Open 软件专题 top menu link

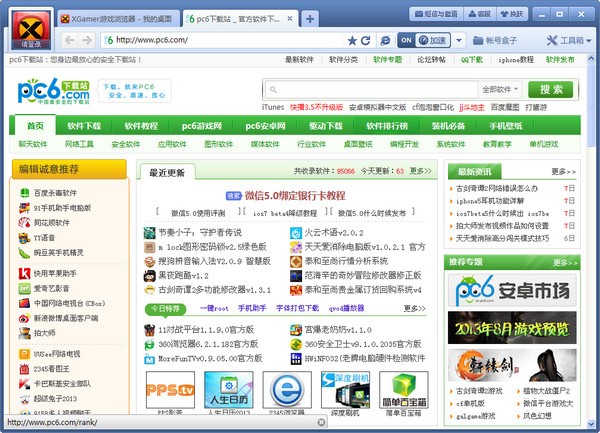click(x=387, y=60)
